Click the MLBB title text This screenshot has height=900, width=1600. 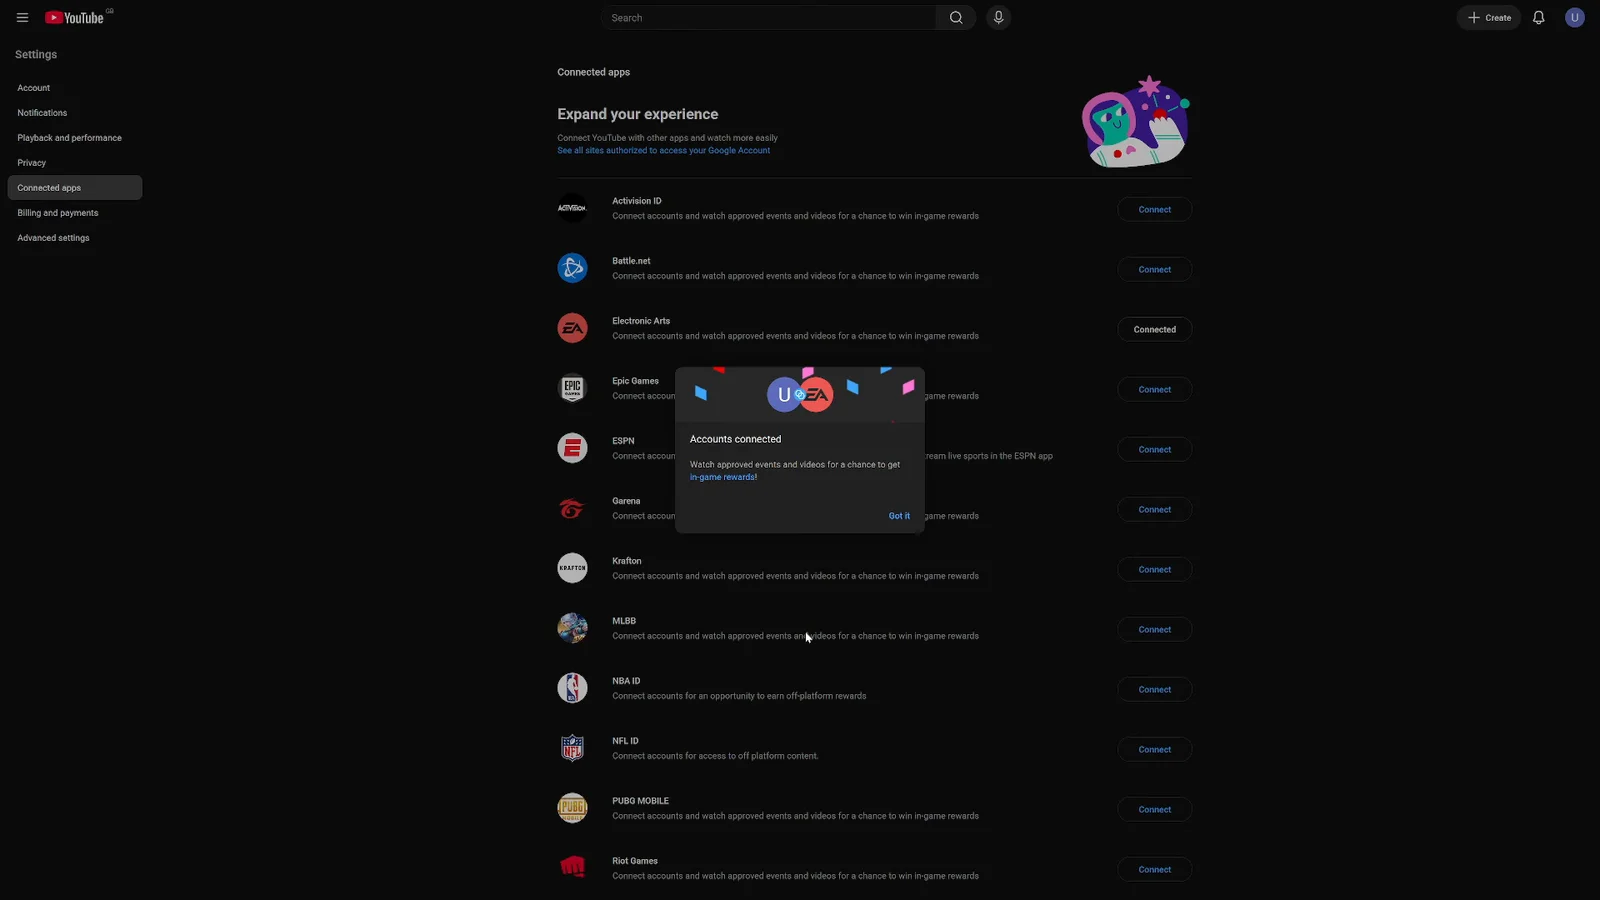click(x=624, y=621)
